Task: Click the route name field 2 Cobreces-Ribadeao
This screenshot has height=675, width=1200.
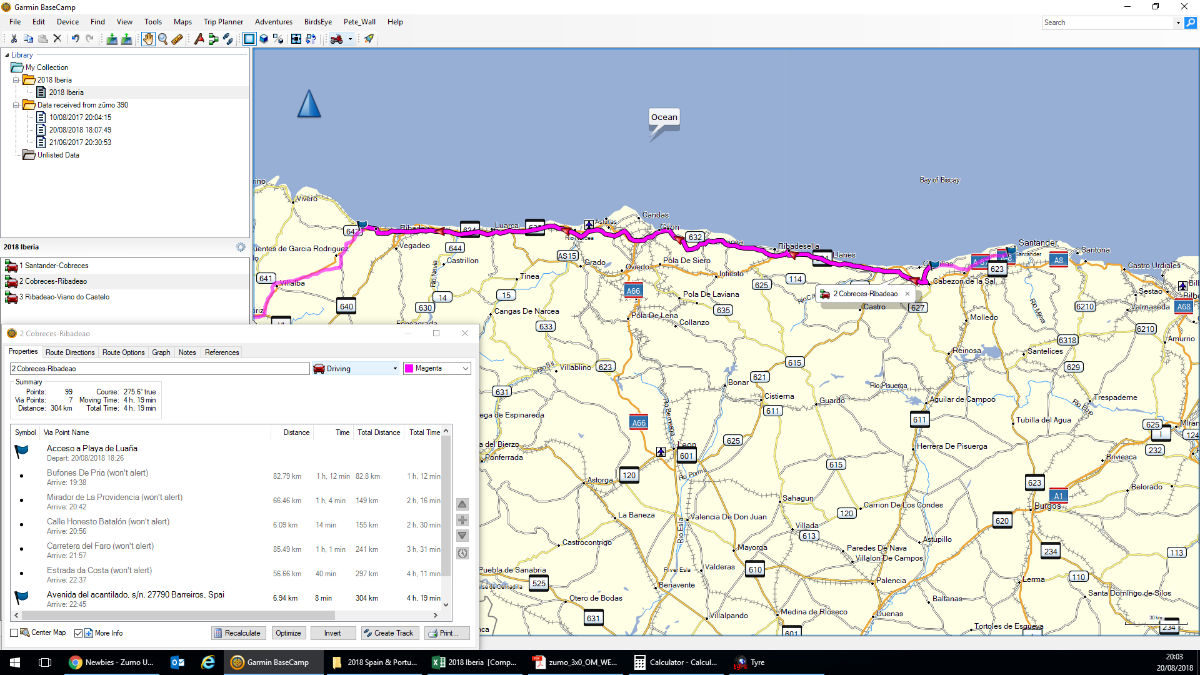Action: pyautogui.click(x=158, y=369)
